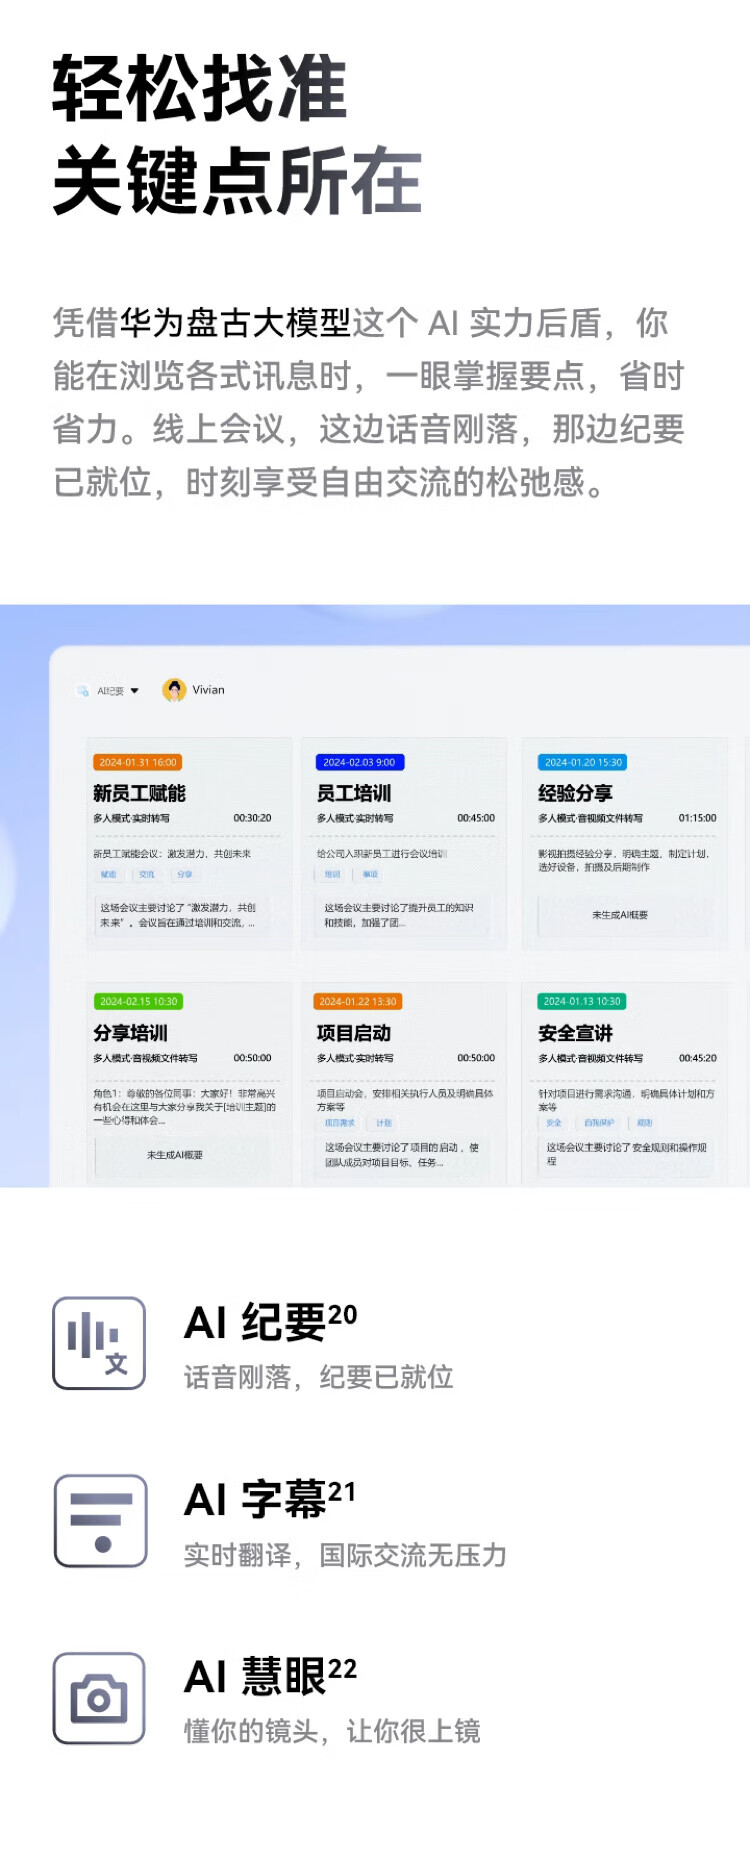Select the 经验分享 meeting record

575,793
